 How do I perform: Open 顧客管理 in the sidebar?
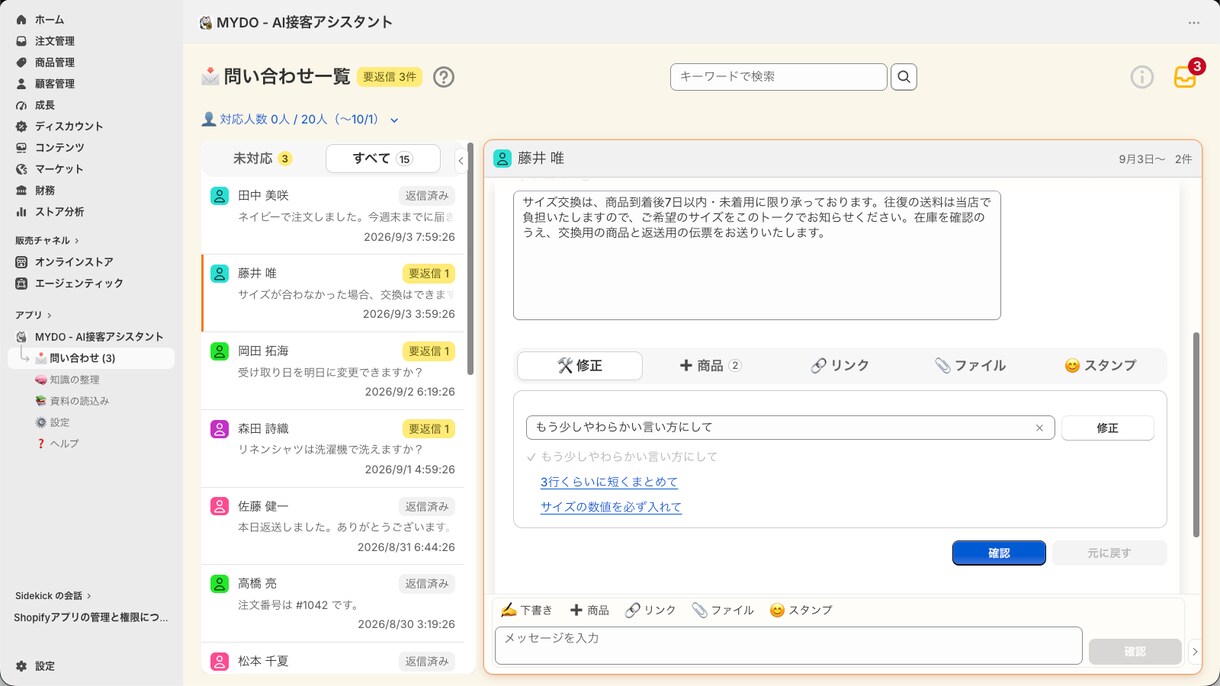tap(54, 84)
